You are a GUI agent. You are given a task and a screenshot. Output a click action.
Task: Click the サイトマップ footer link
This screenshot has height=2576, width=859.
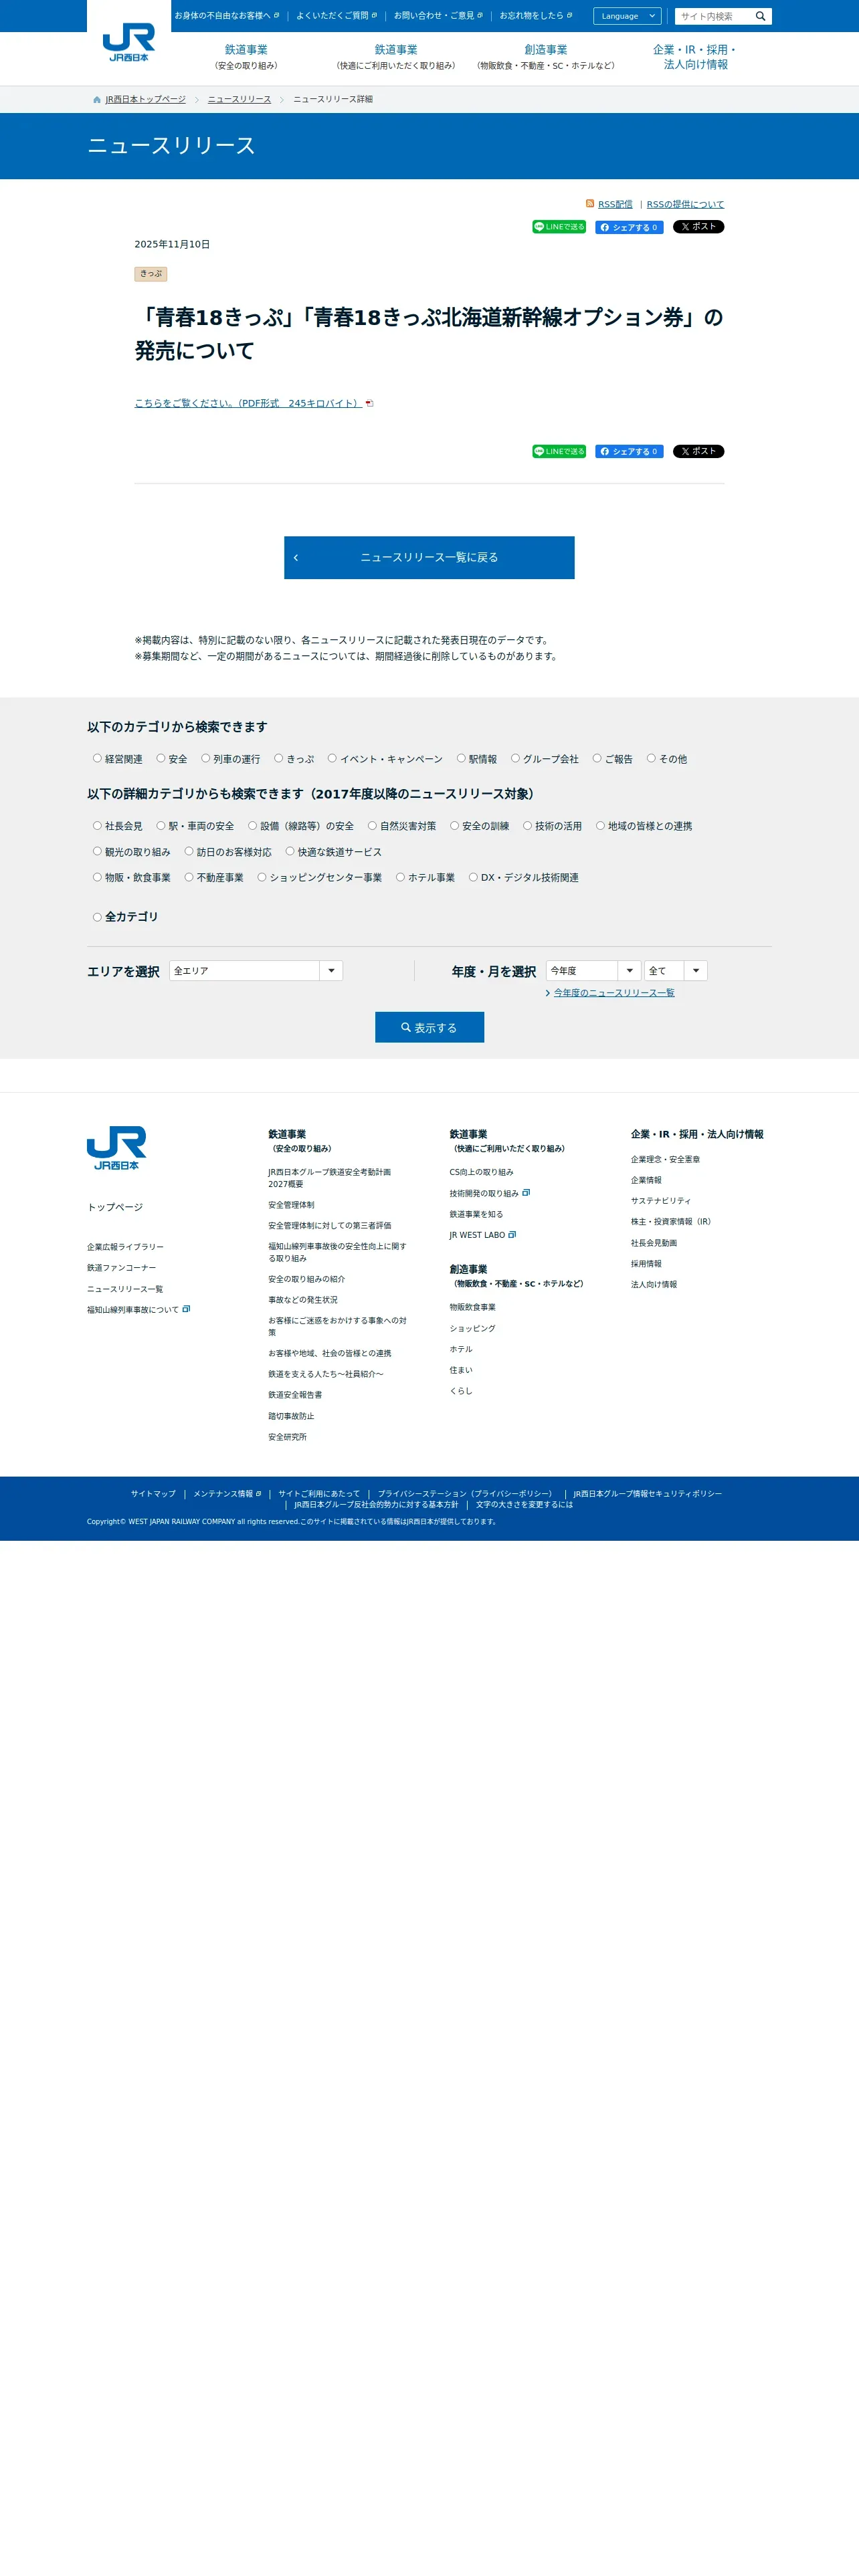point(153,1494)
